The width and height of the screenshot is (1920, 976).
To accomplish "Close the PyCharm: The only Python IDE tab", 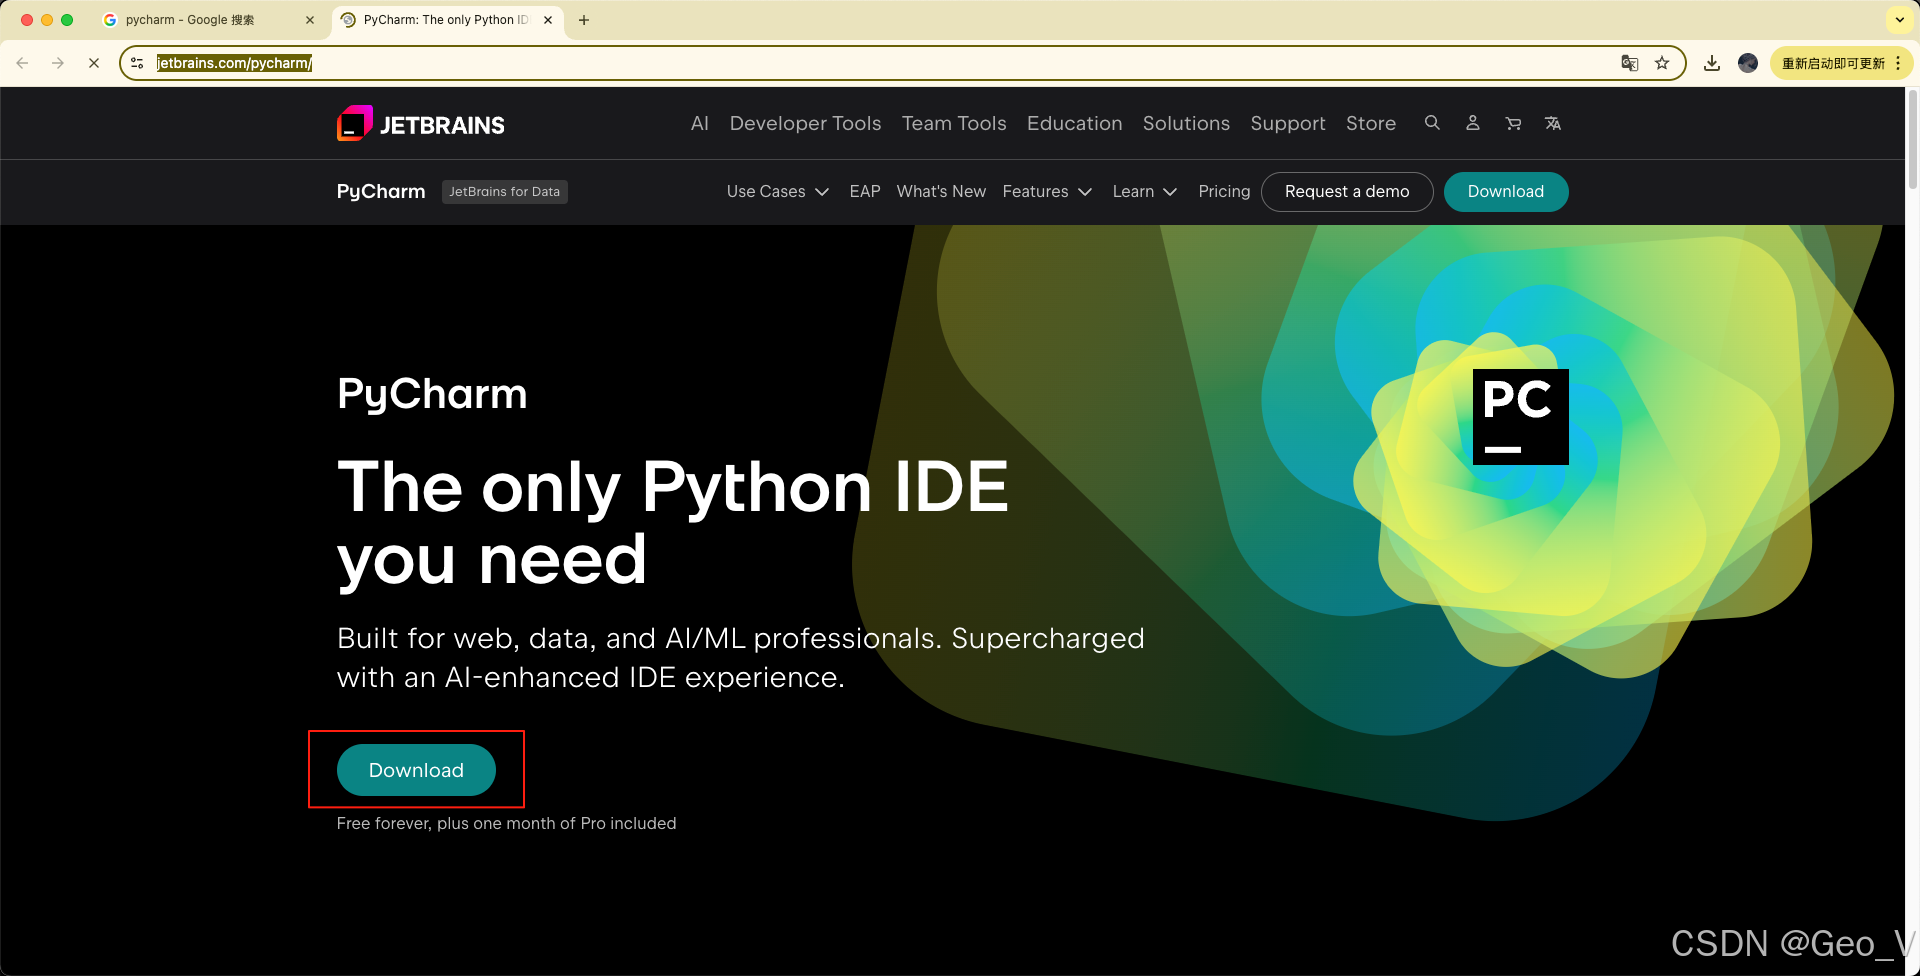I will click(x=548, y=20).
